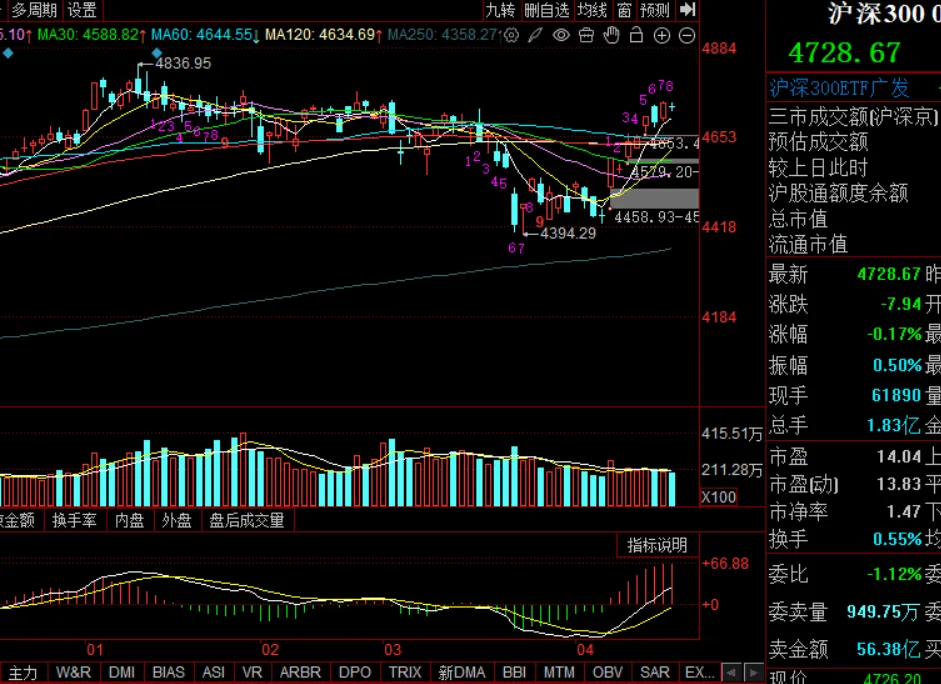The image size is (941, 684).
Task: Switch to the 外盘 tab
Action: [176, 520]
